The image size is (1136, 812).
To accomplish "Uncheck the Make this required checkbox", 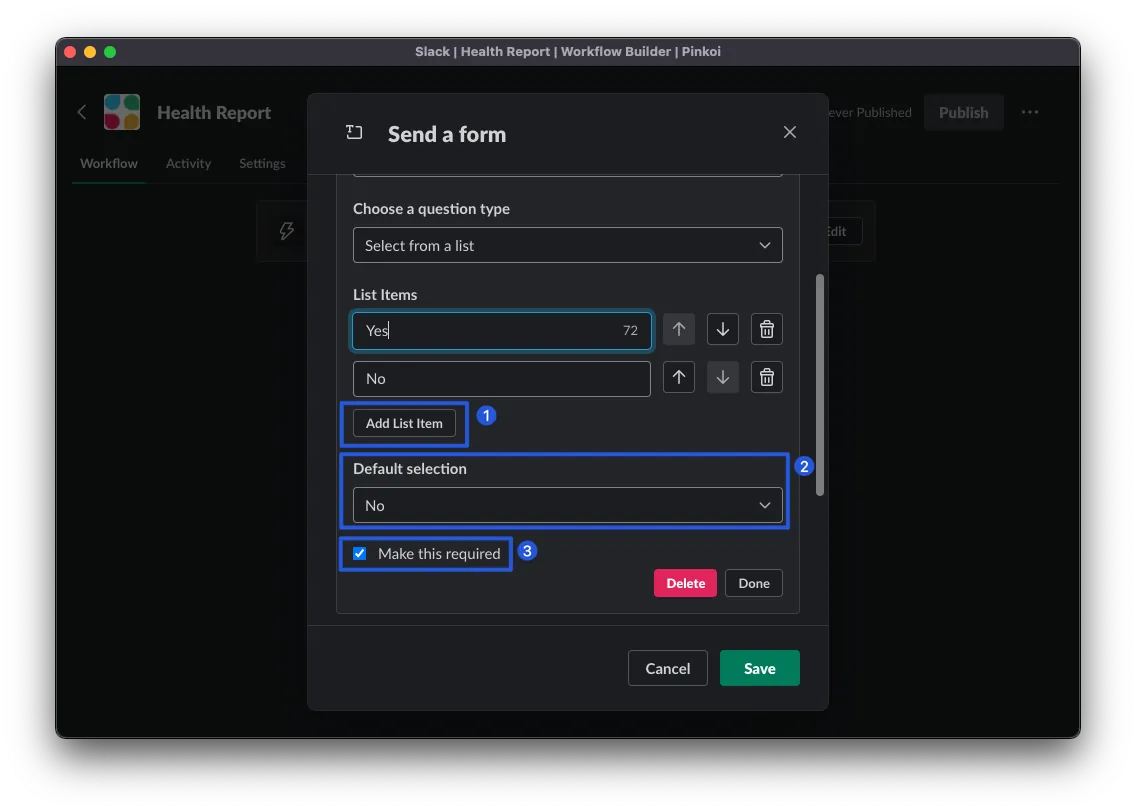I will (360, 554).
